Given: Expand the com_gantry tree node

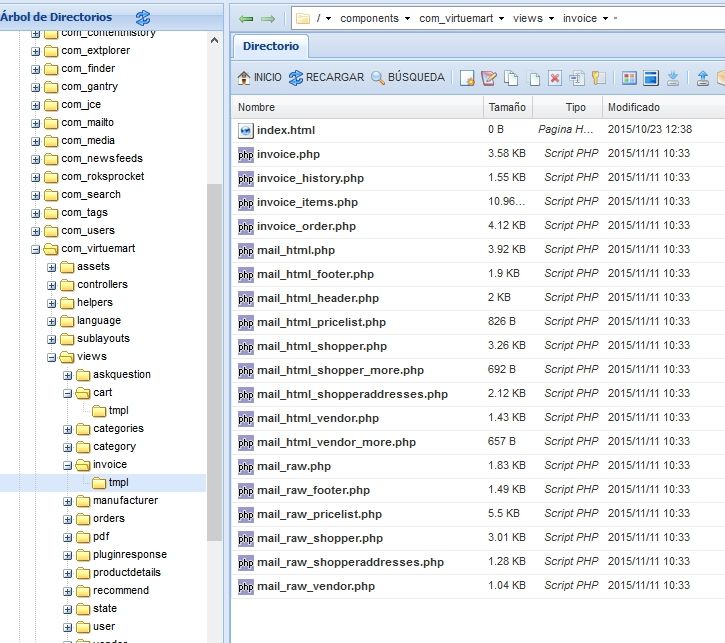Looking at the screenshot, I should [36, 87].
